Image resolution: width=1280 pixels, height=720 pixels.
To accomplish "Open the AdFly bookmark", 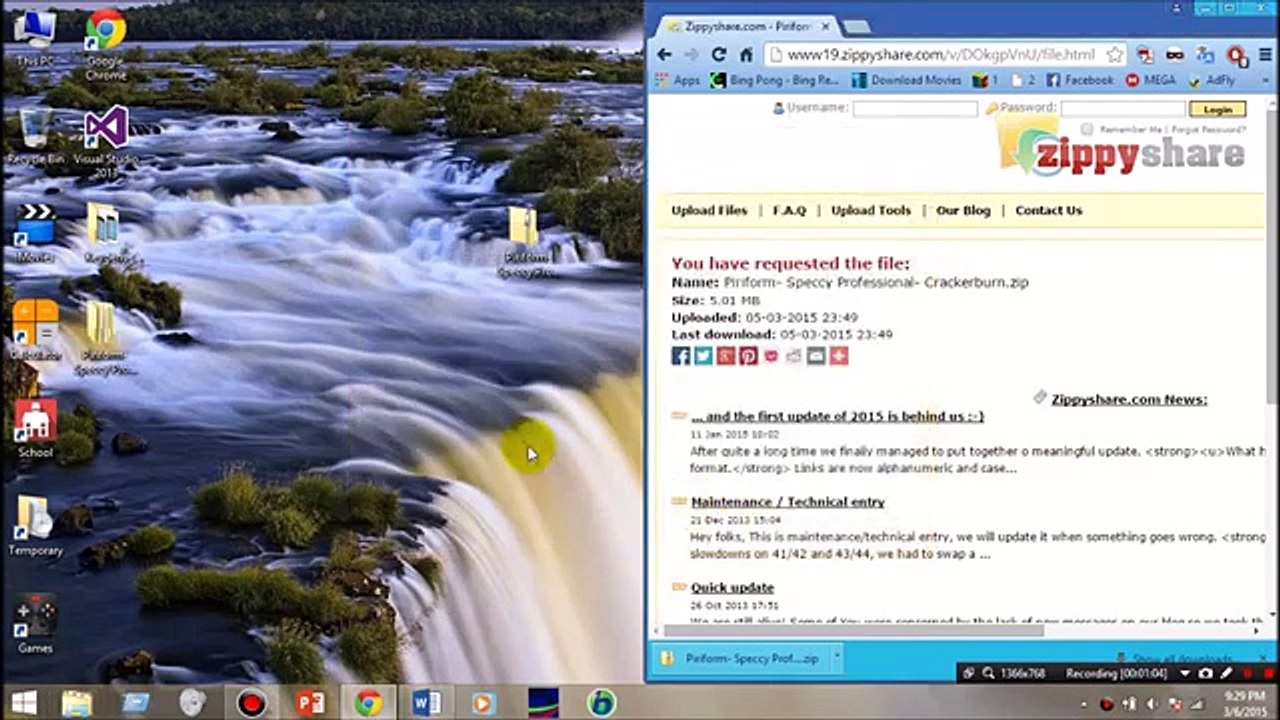I will pyautogui.click(x=1212, y=80).
